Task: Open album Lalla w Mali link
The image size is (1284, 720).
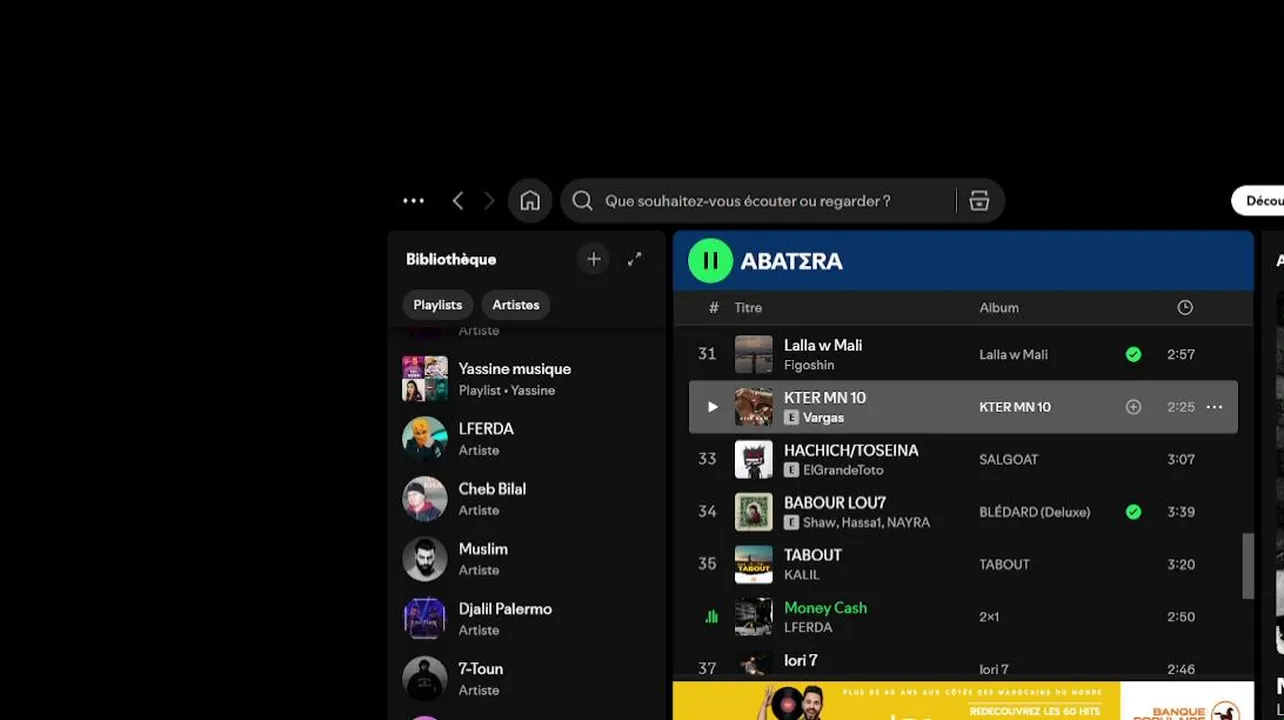Action: click(x=1013, y=355)
